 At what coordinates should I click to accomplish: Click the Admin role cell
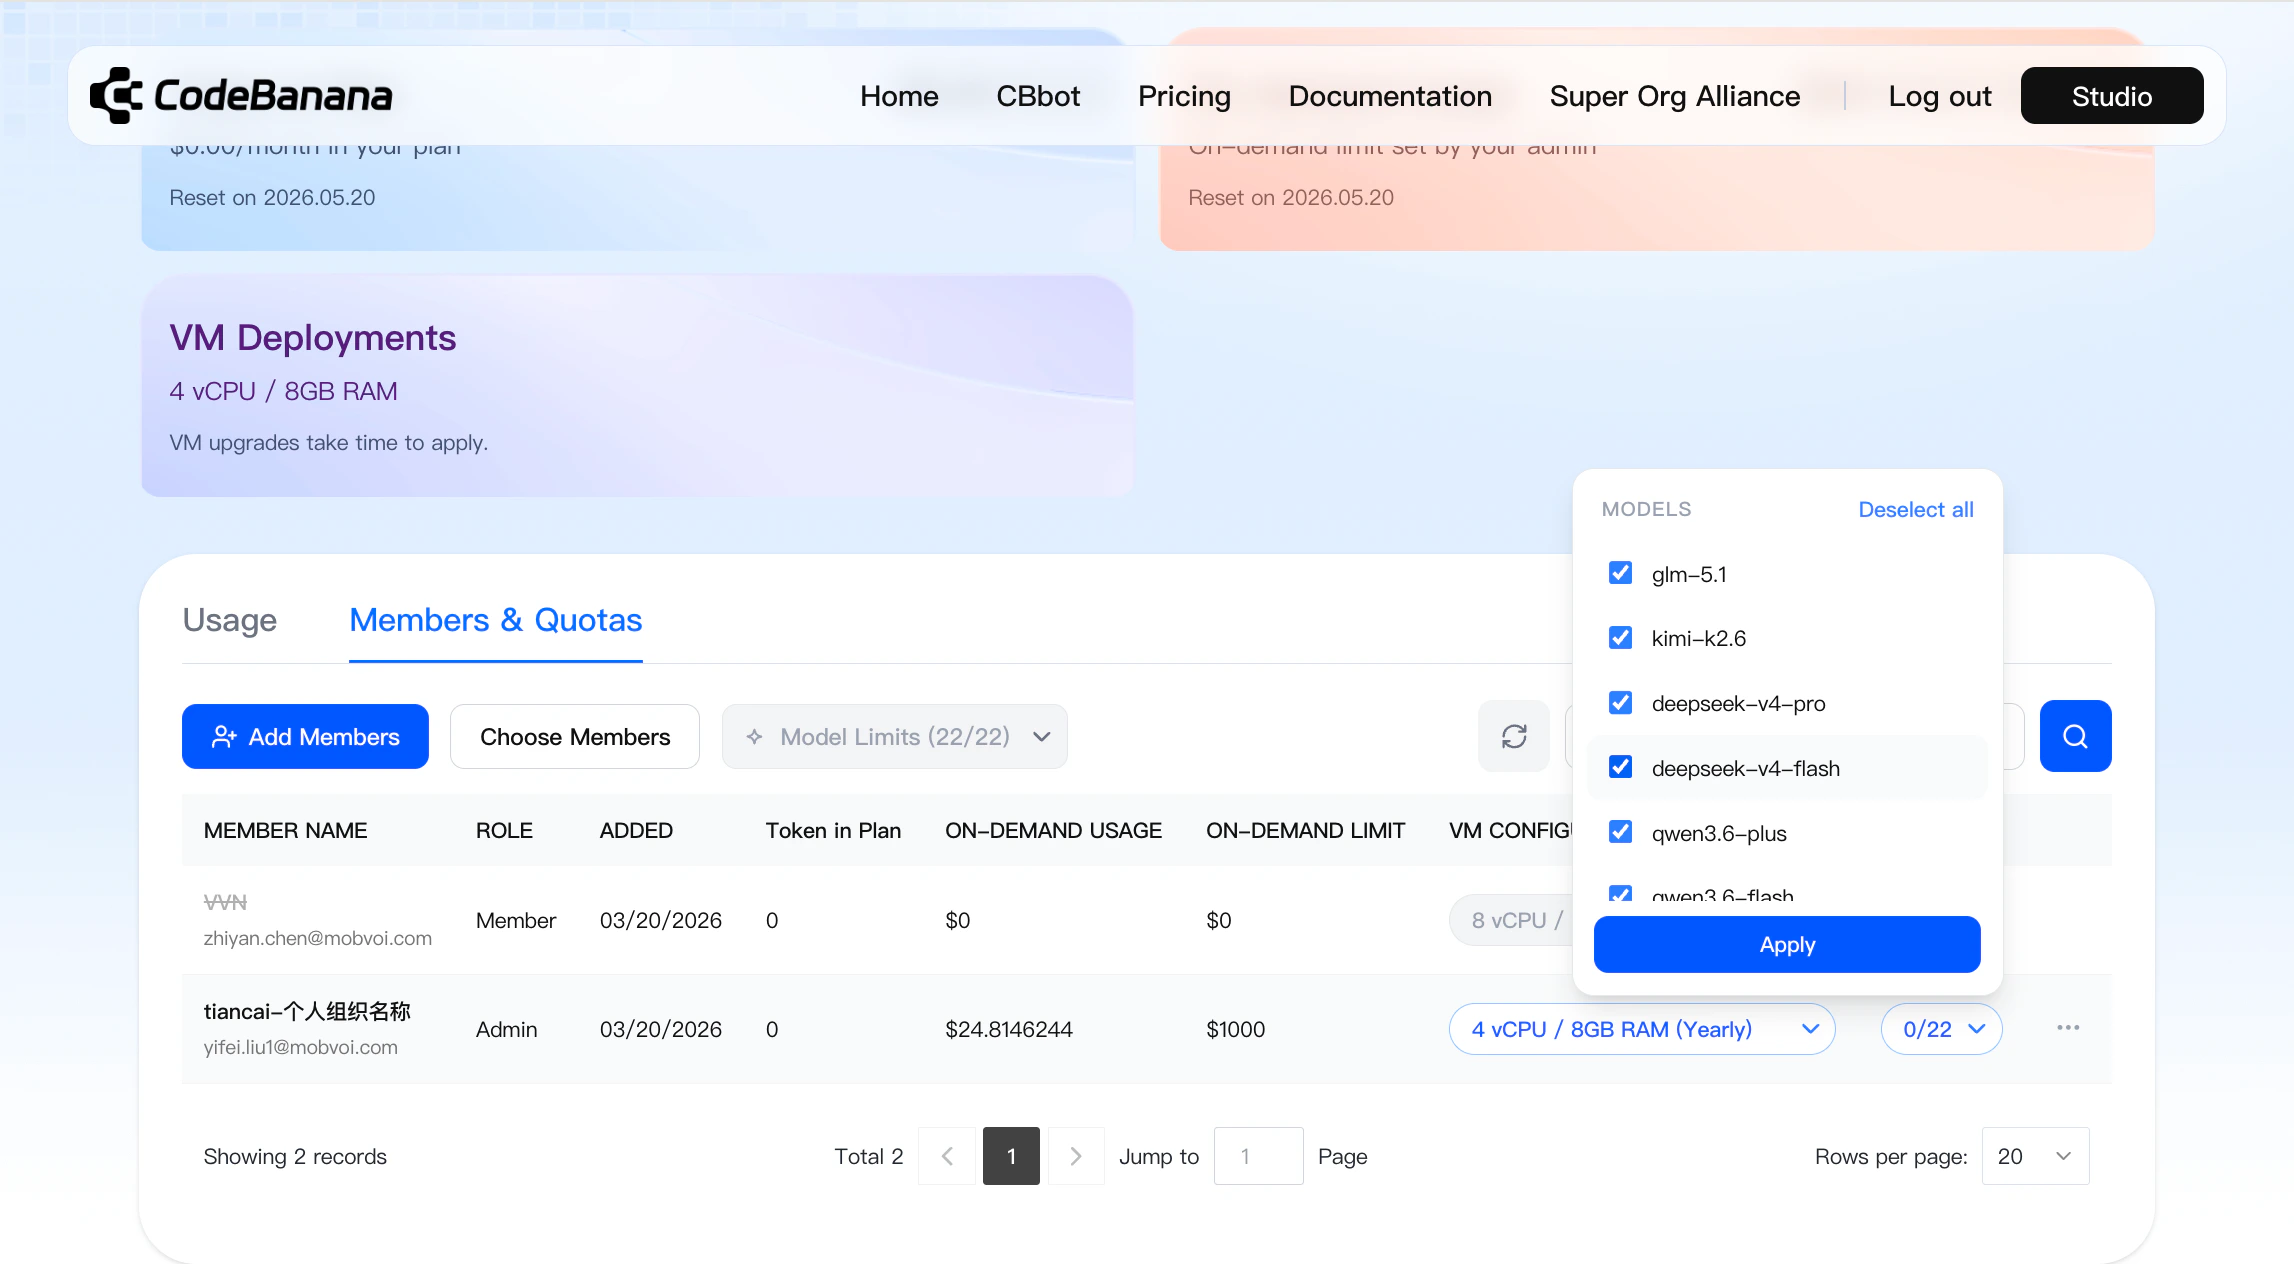coord(506,1029)
